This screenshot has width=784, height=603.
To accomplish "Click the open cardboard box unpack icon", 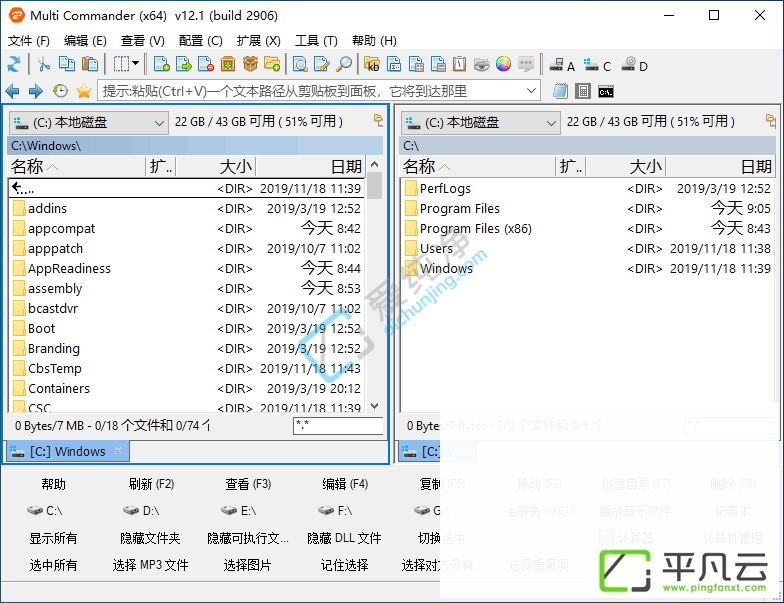I will point(250,64).
